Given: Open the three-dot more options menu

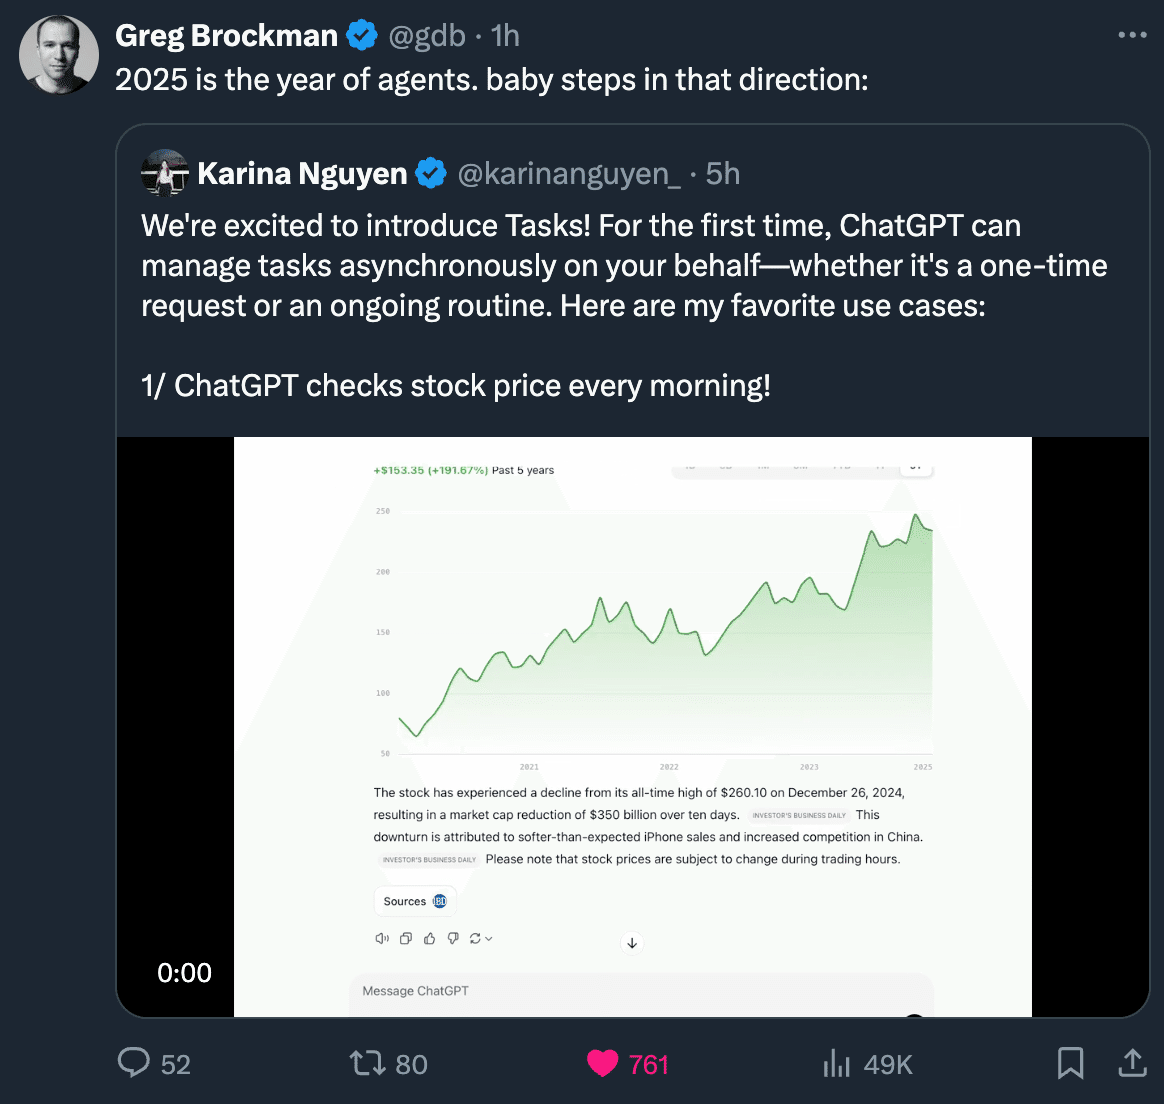Looking at the screenshot, I should click(x=1132, y=35).
